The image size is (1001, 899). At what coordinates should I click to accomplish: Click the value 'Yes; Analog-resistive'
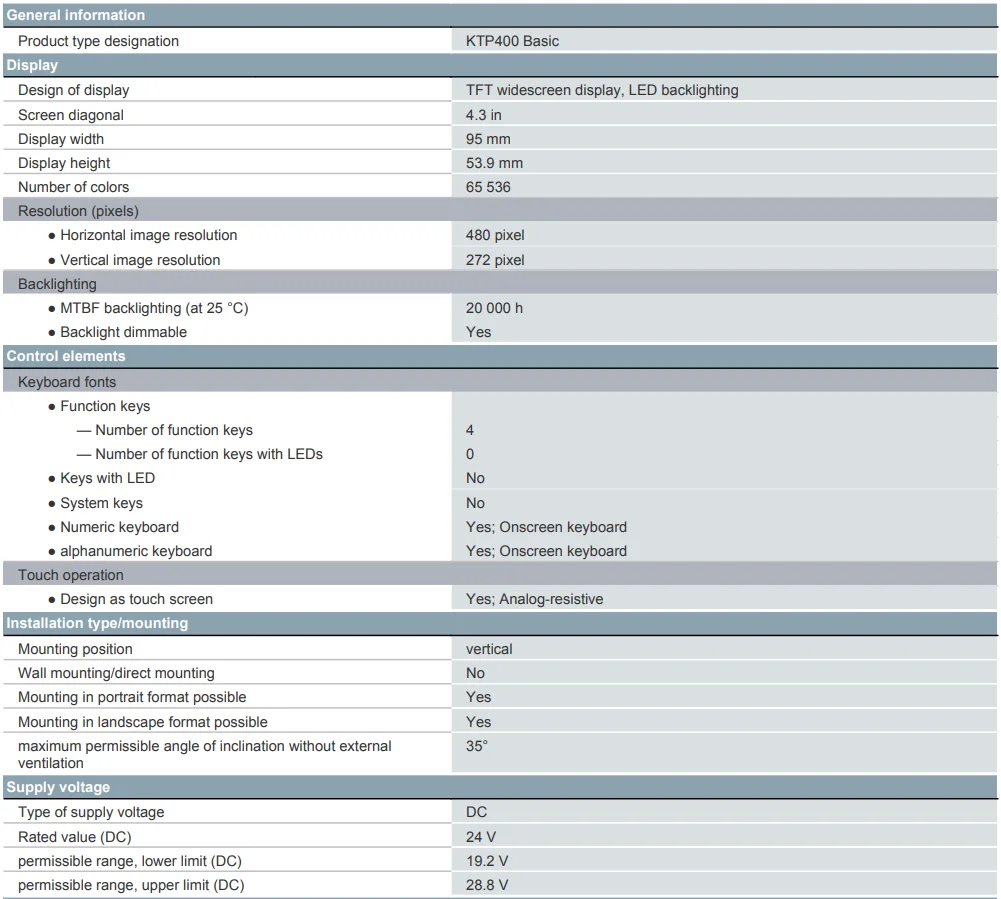(534, 599)
